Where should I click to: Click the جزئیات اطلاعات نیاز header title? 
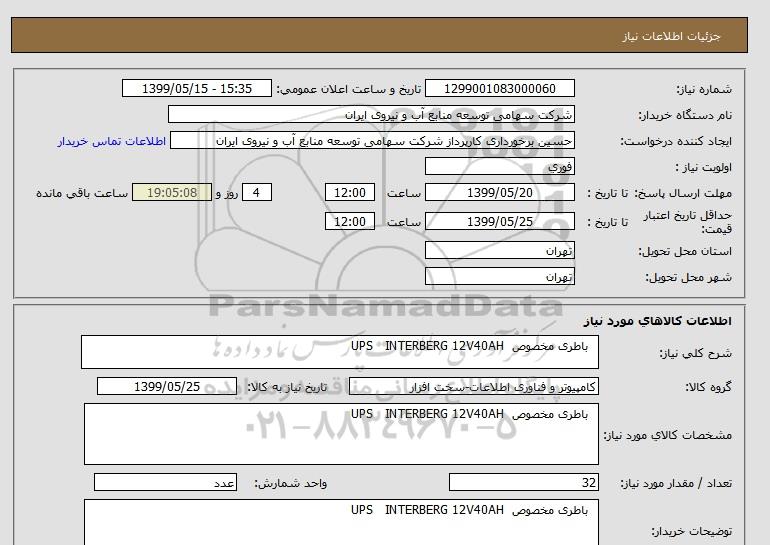(671, 36)
